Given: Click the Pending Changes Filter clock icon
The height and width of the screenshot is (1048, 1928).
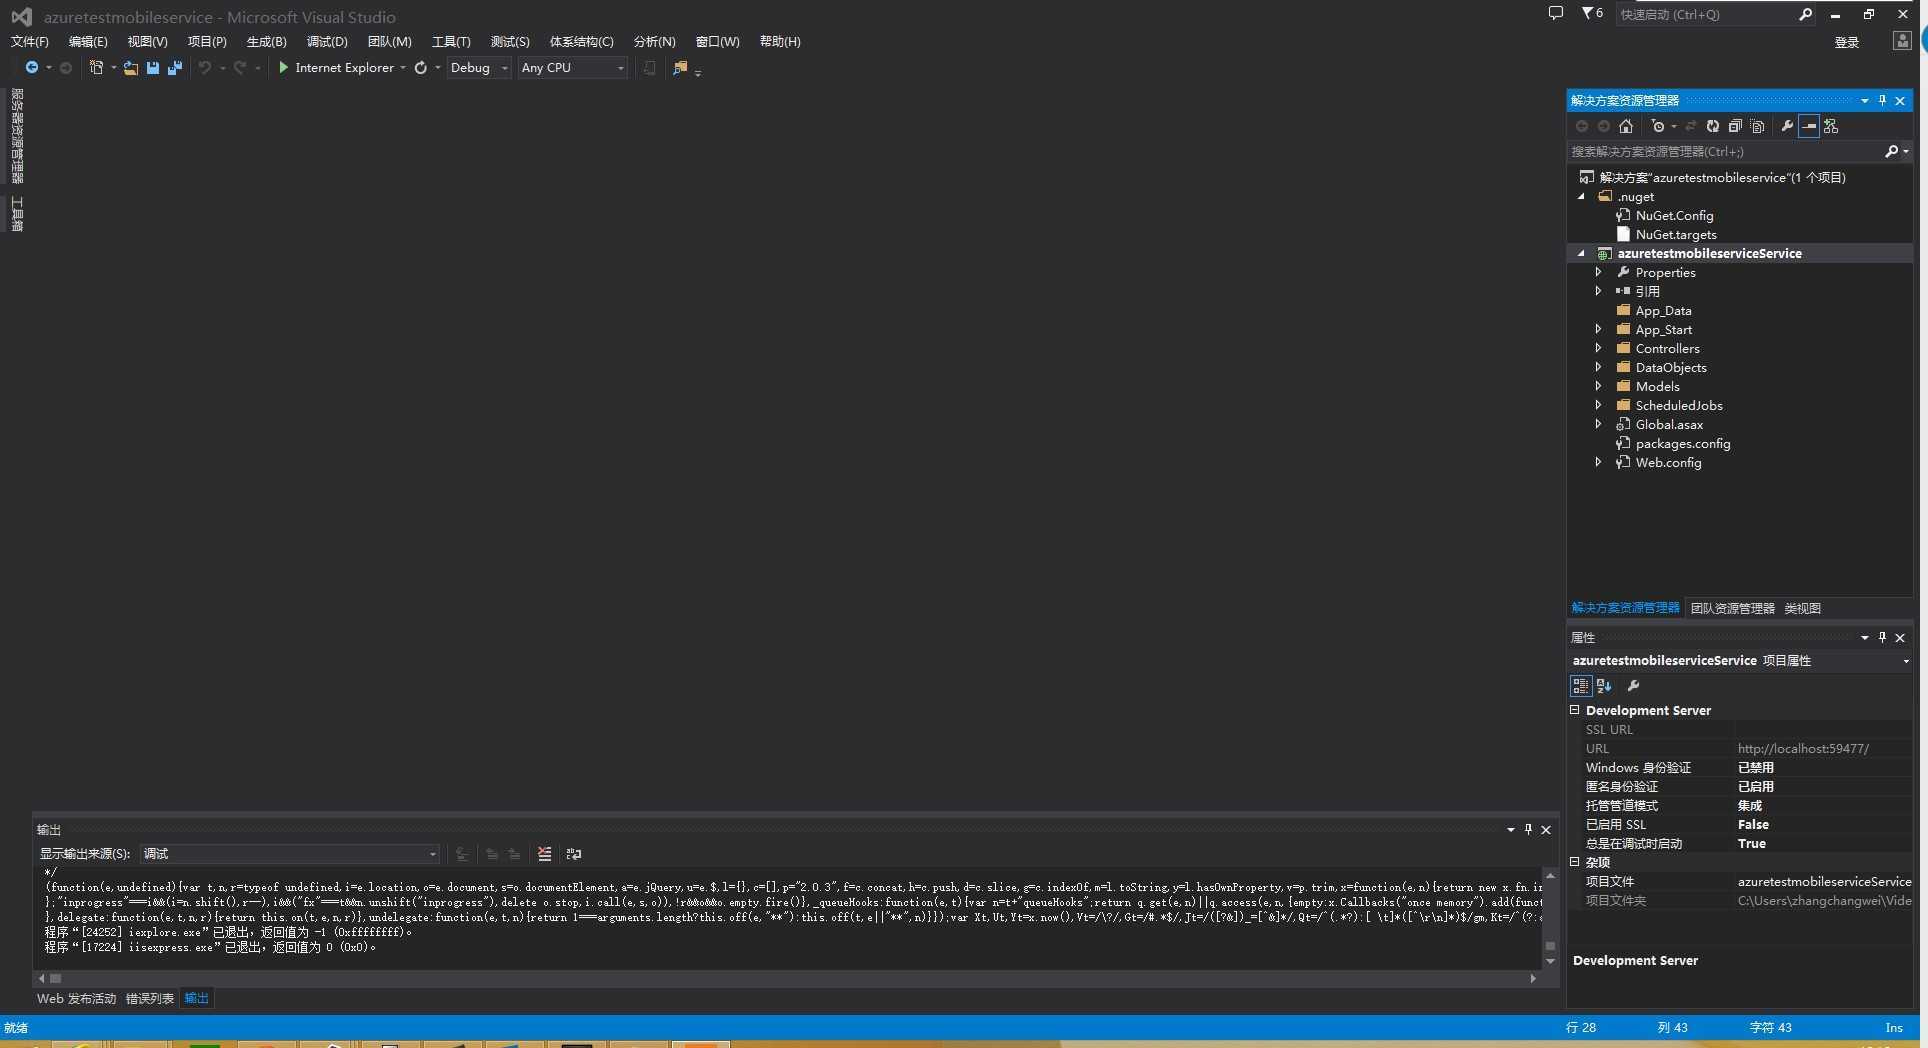Looking at the screenshot, I should click(1658, 126).
